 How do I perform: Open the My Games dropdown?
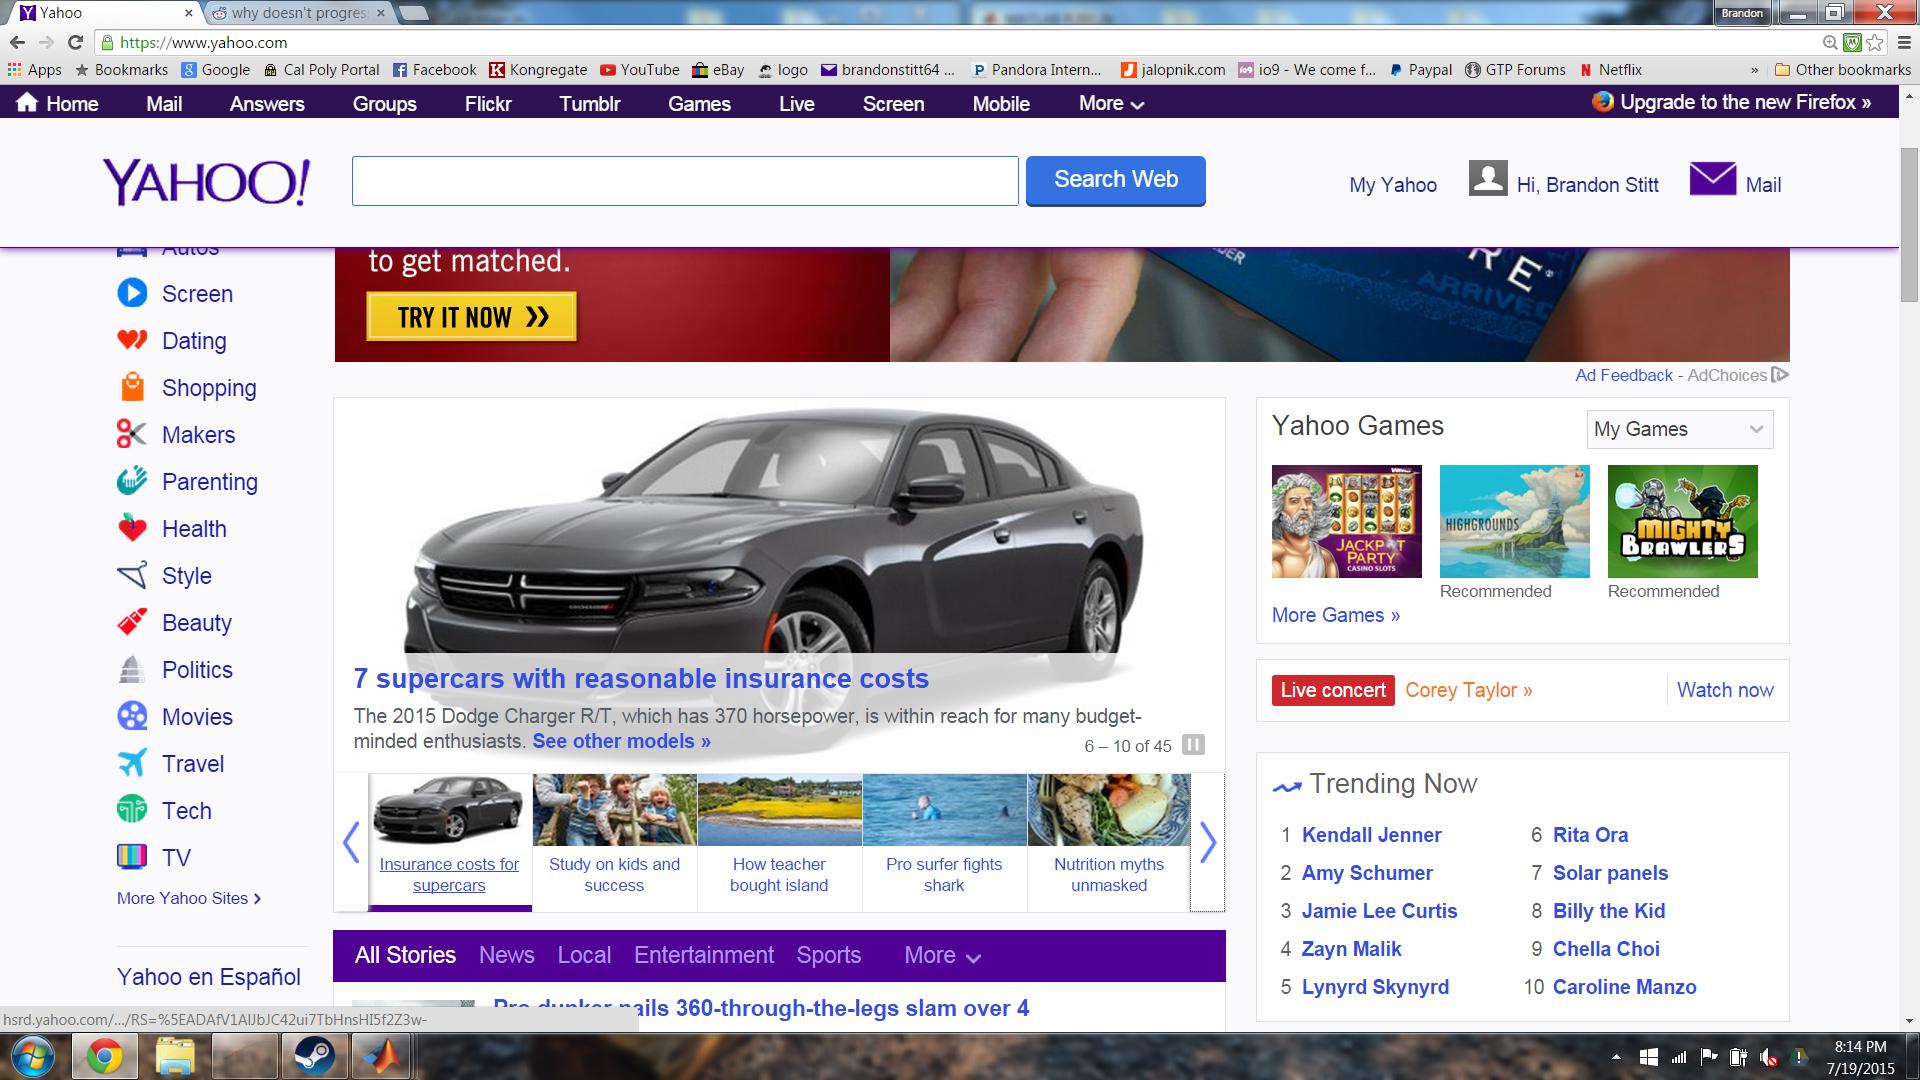tap(1680, 429)
